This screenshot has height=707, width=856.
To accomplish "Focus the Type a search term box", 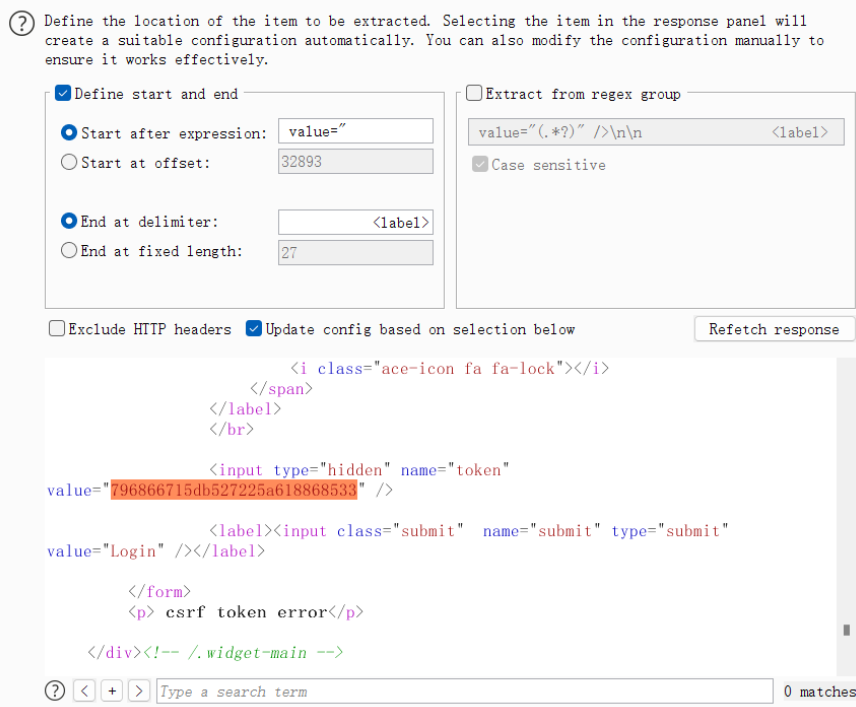I will [465, 691].
